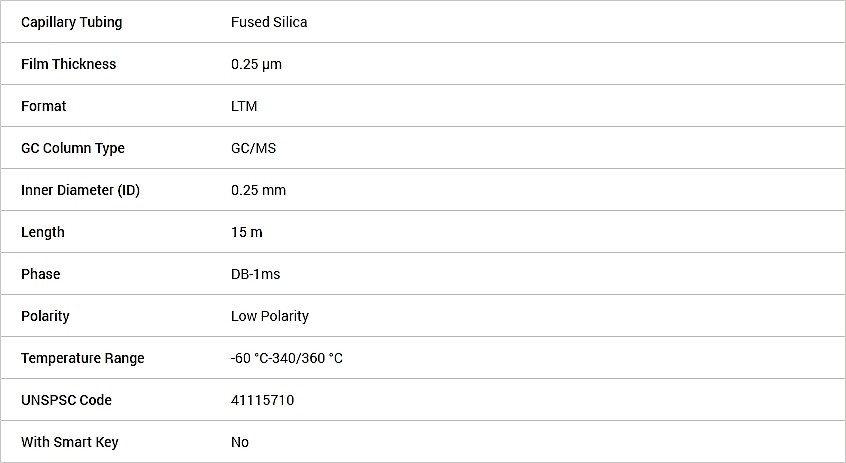Select the 0.25 mm inner diameter value
This screenshot has width=846, height=463.
point(258,190)
